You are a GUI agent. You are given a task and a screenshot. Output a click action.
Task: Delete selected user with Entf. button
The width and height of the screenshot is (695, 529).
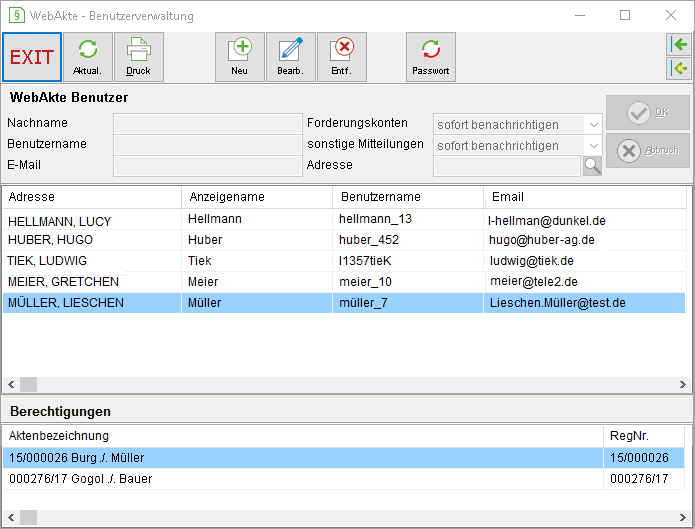tap(342, 57)
